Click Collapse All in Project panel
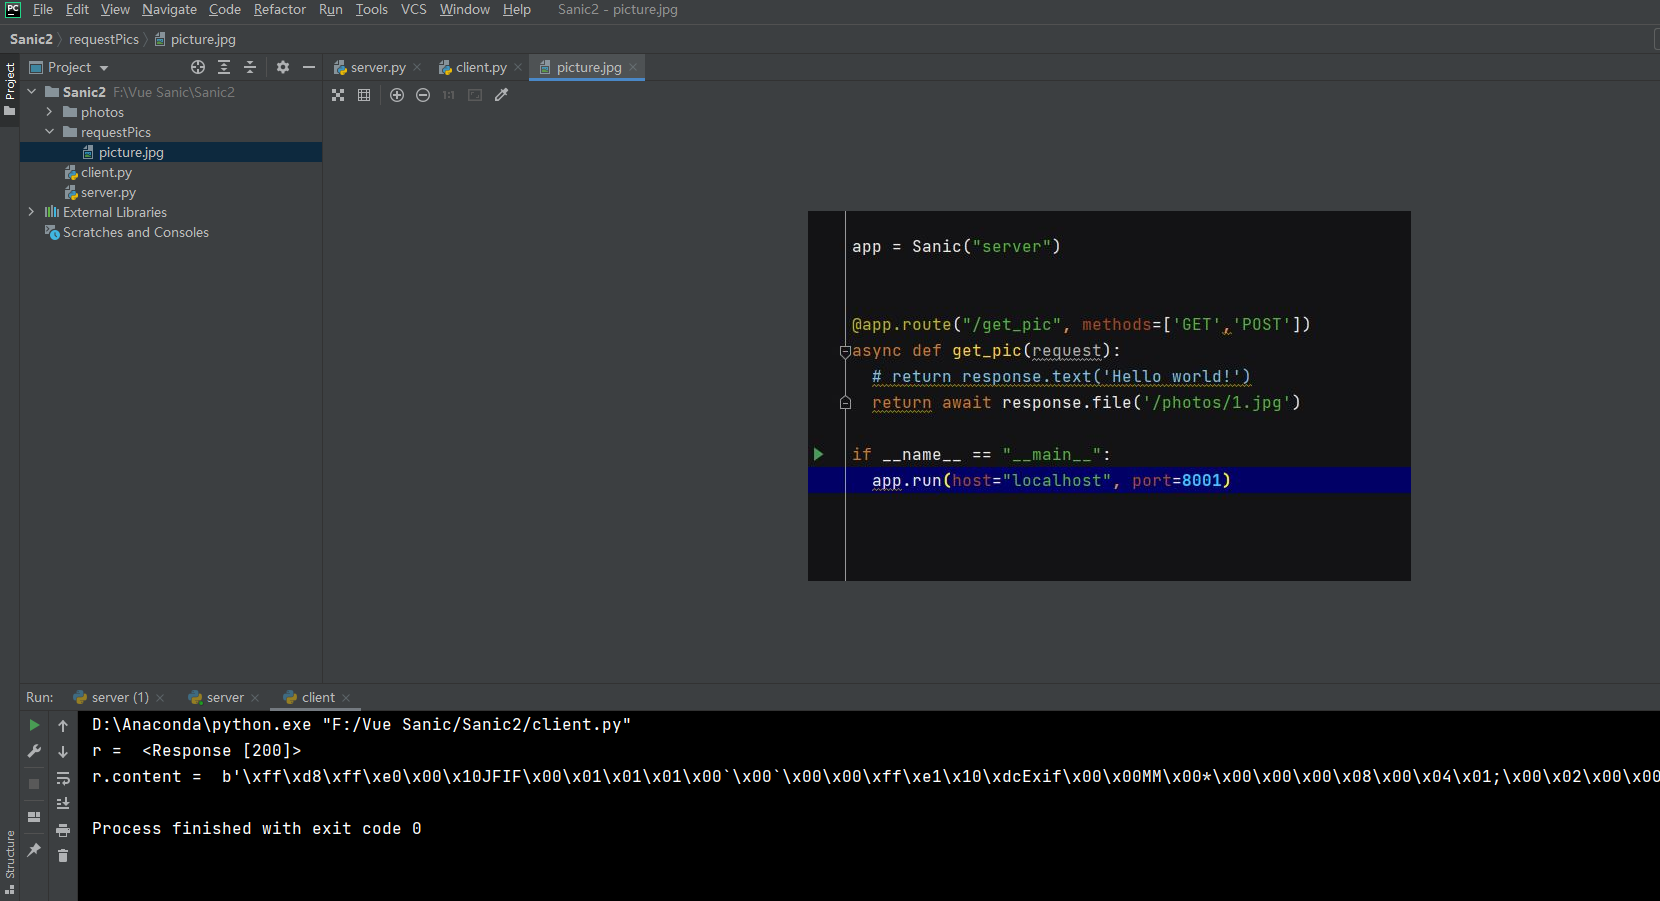The image size is (1660, 901). (x=250, y=67)
